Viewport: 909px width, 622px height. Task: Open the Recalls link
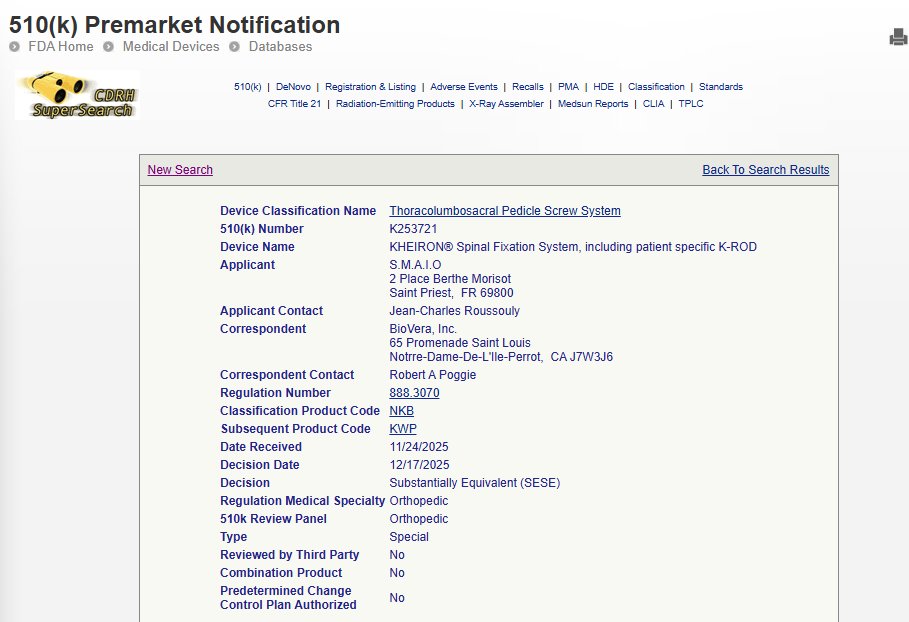[x=528, y=87]
